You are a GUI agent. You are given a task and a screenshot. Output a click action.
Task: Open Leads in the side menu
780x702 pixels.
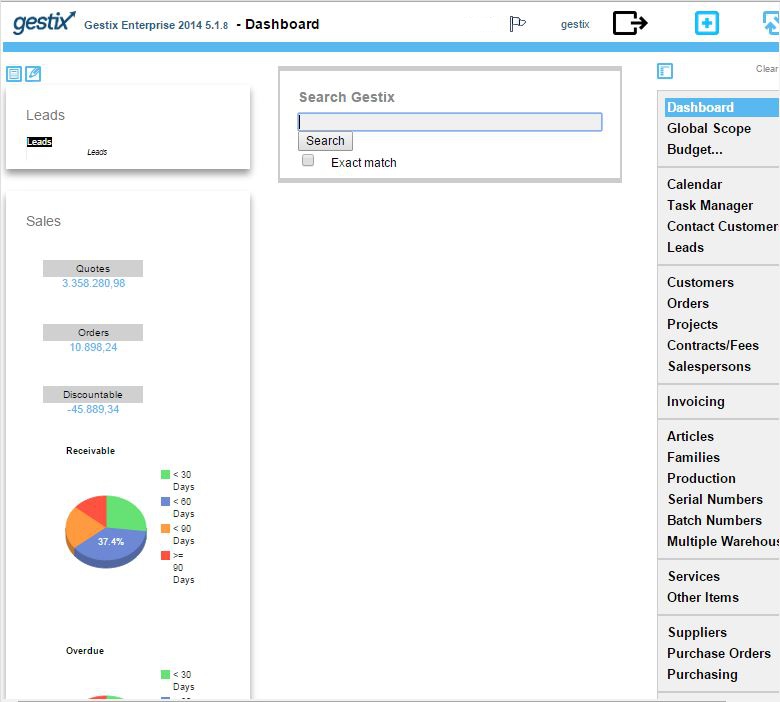(685, 247)
